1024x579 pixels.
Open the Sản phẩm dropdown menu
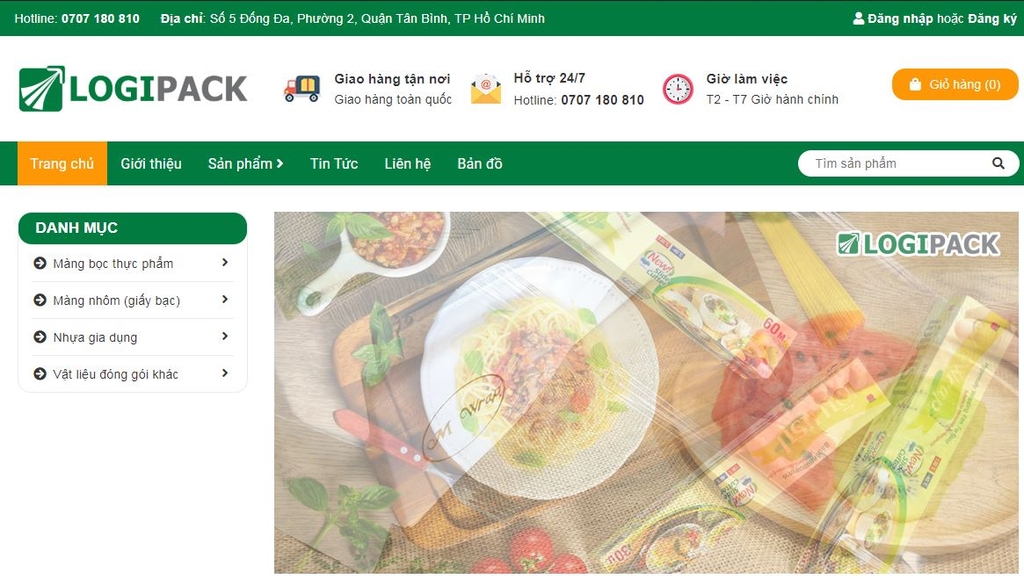coord(246,164)
